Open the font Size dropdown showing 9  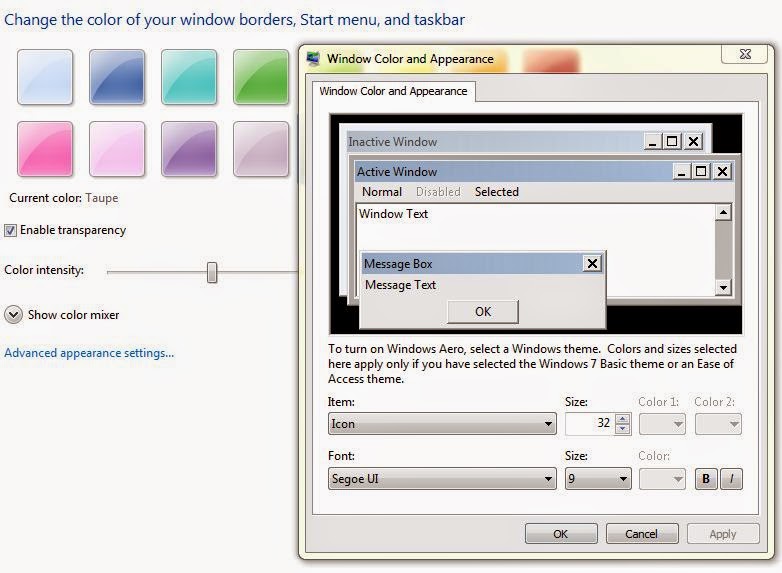click(598, 479)
